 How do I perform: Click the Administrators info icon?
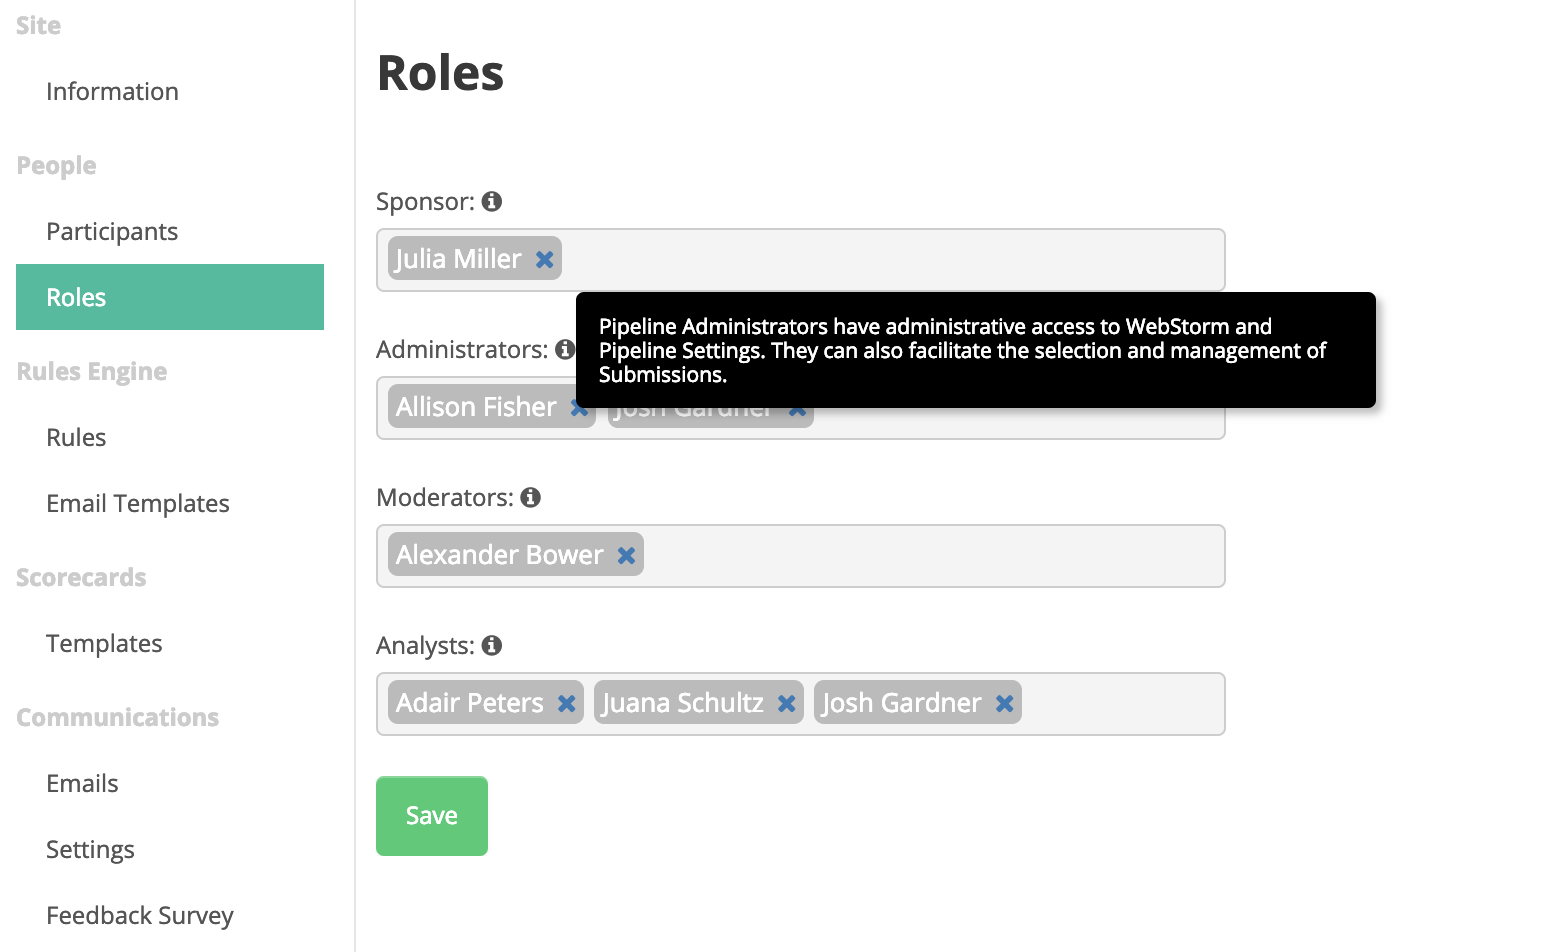(565, 349)
